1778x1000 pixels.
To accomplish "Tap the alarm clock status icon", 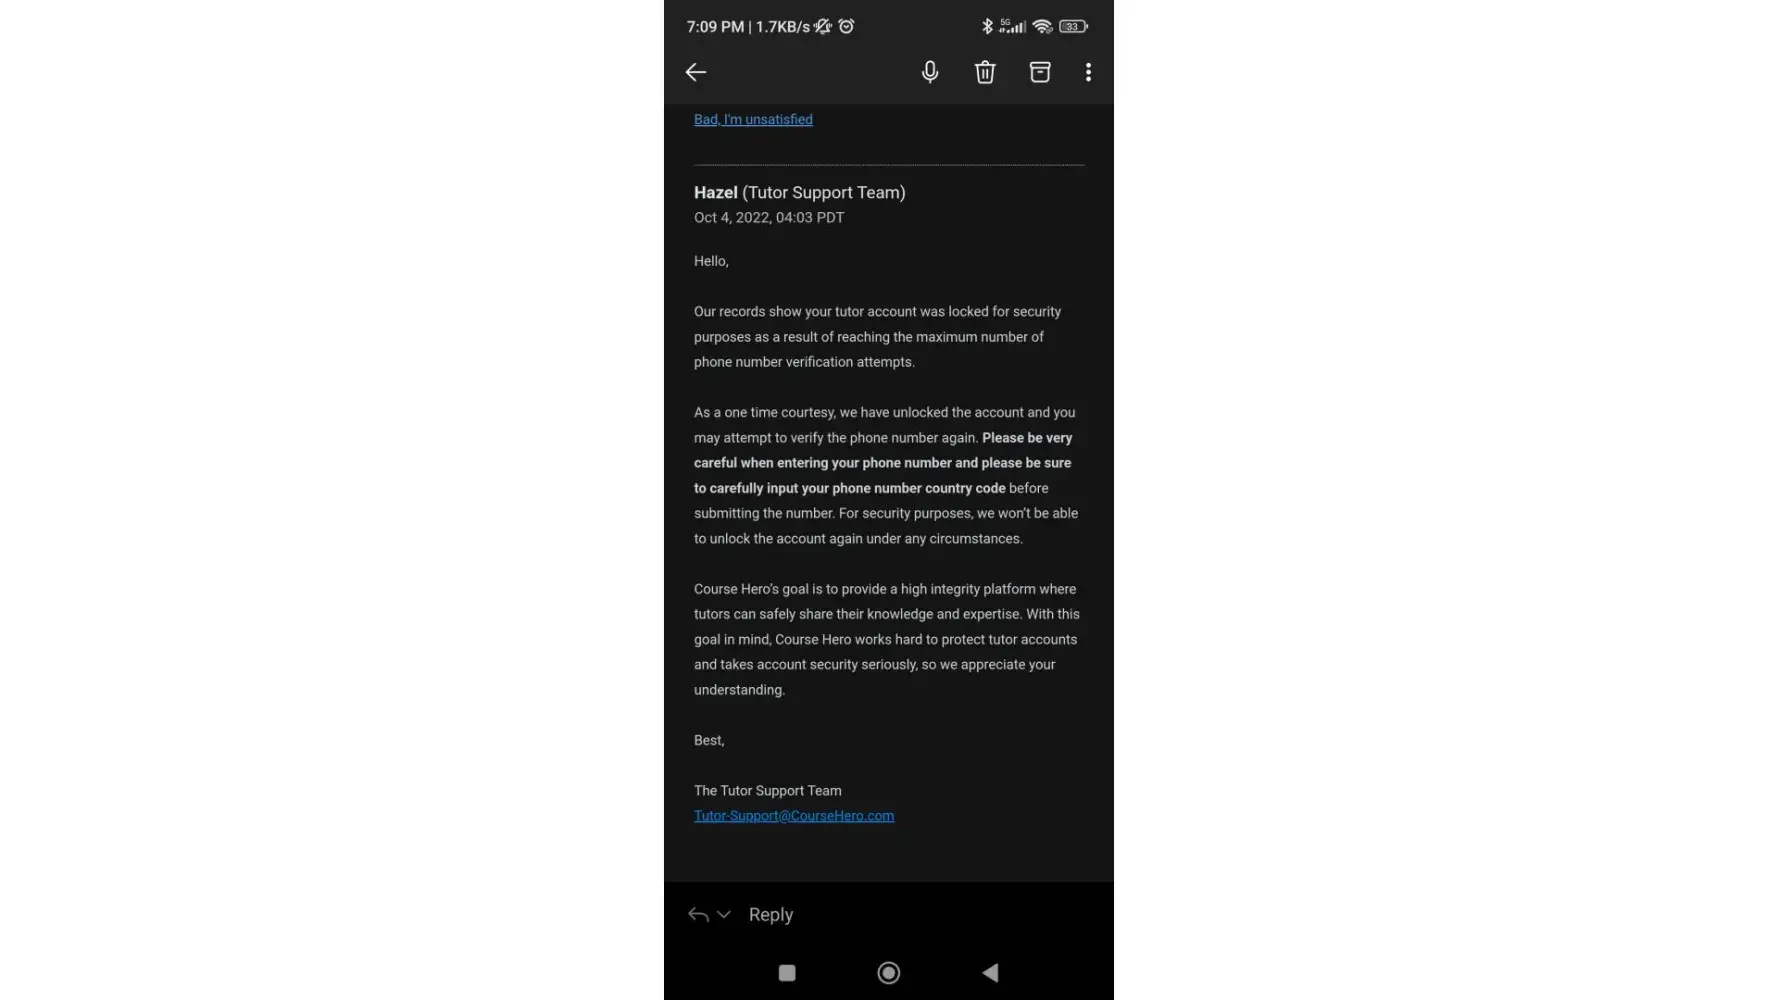I will (x=846, y=27).
